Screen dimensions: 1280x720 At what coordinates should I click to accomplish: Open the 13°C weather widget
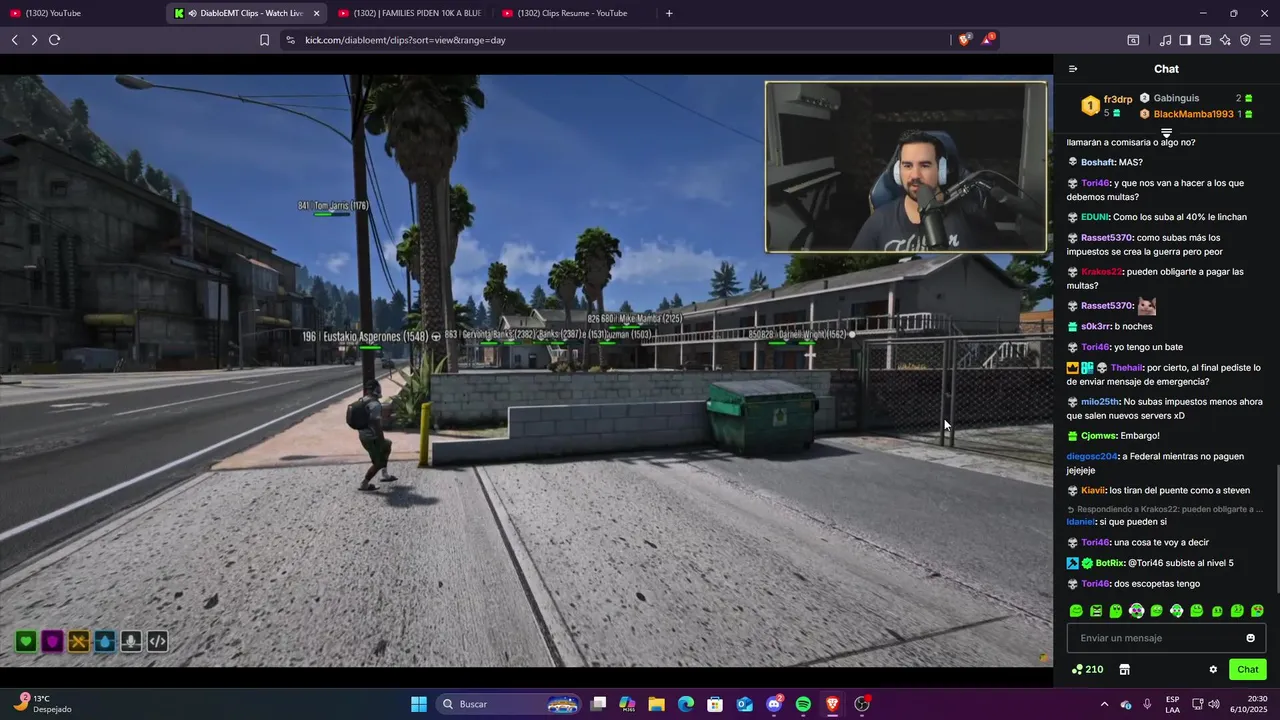click(42, 704)
